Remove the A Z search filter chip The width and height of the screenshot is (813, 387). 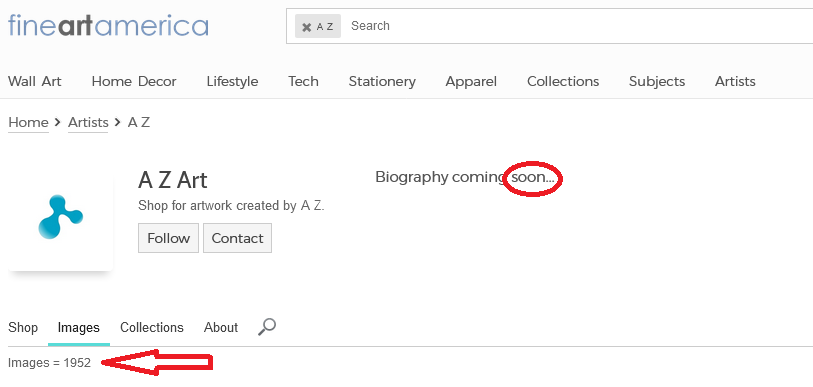[306, 27]
